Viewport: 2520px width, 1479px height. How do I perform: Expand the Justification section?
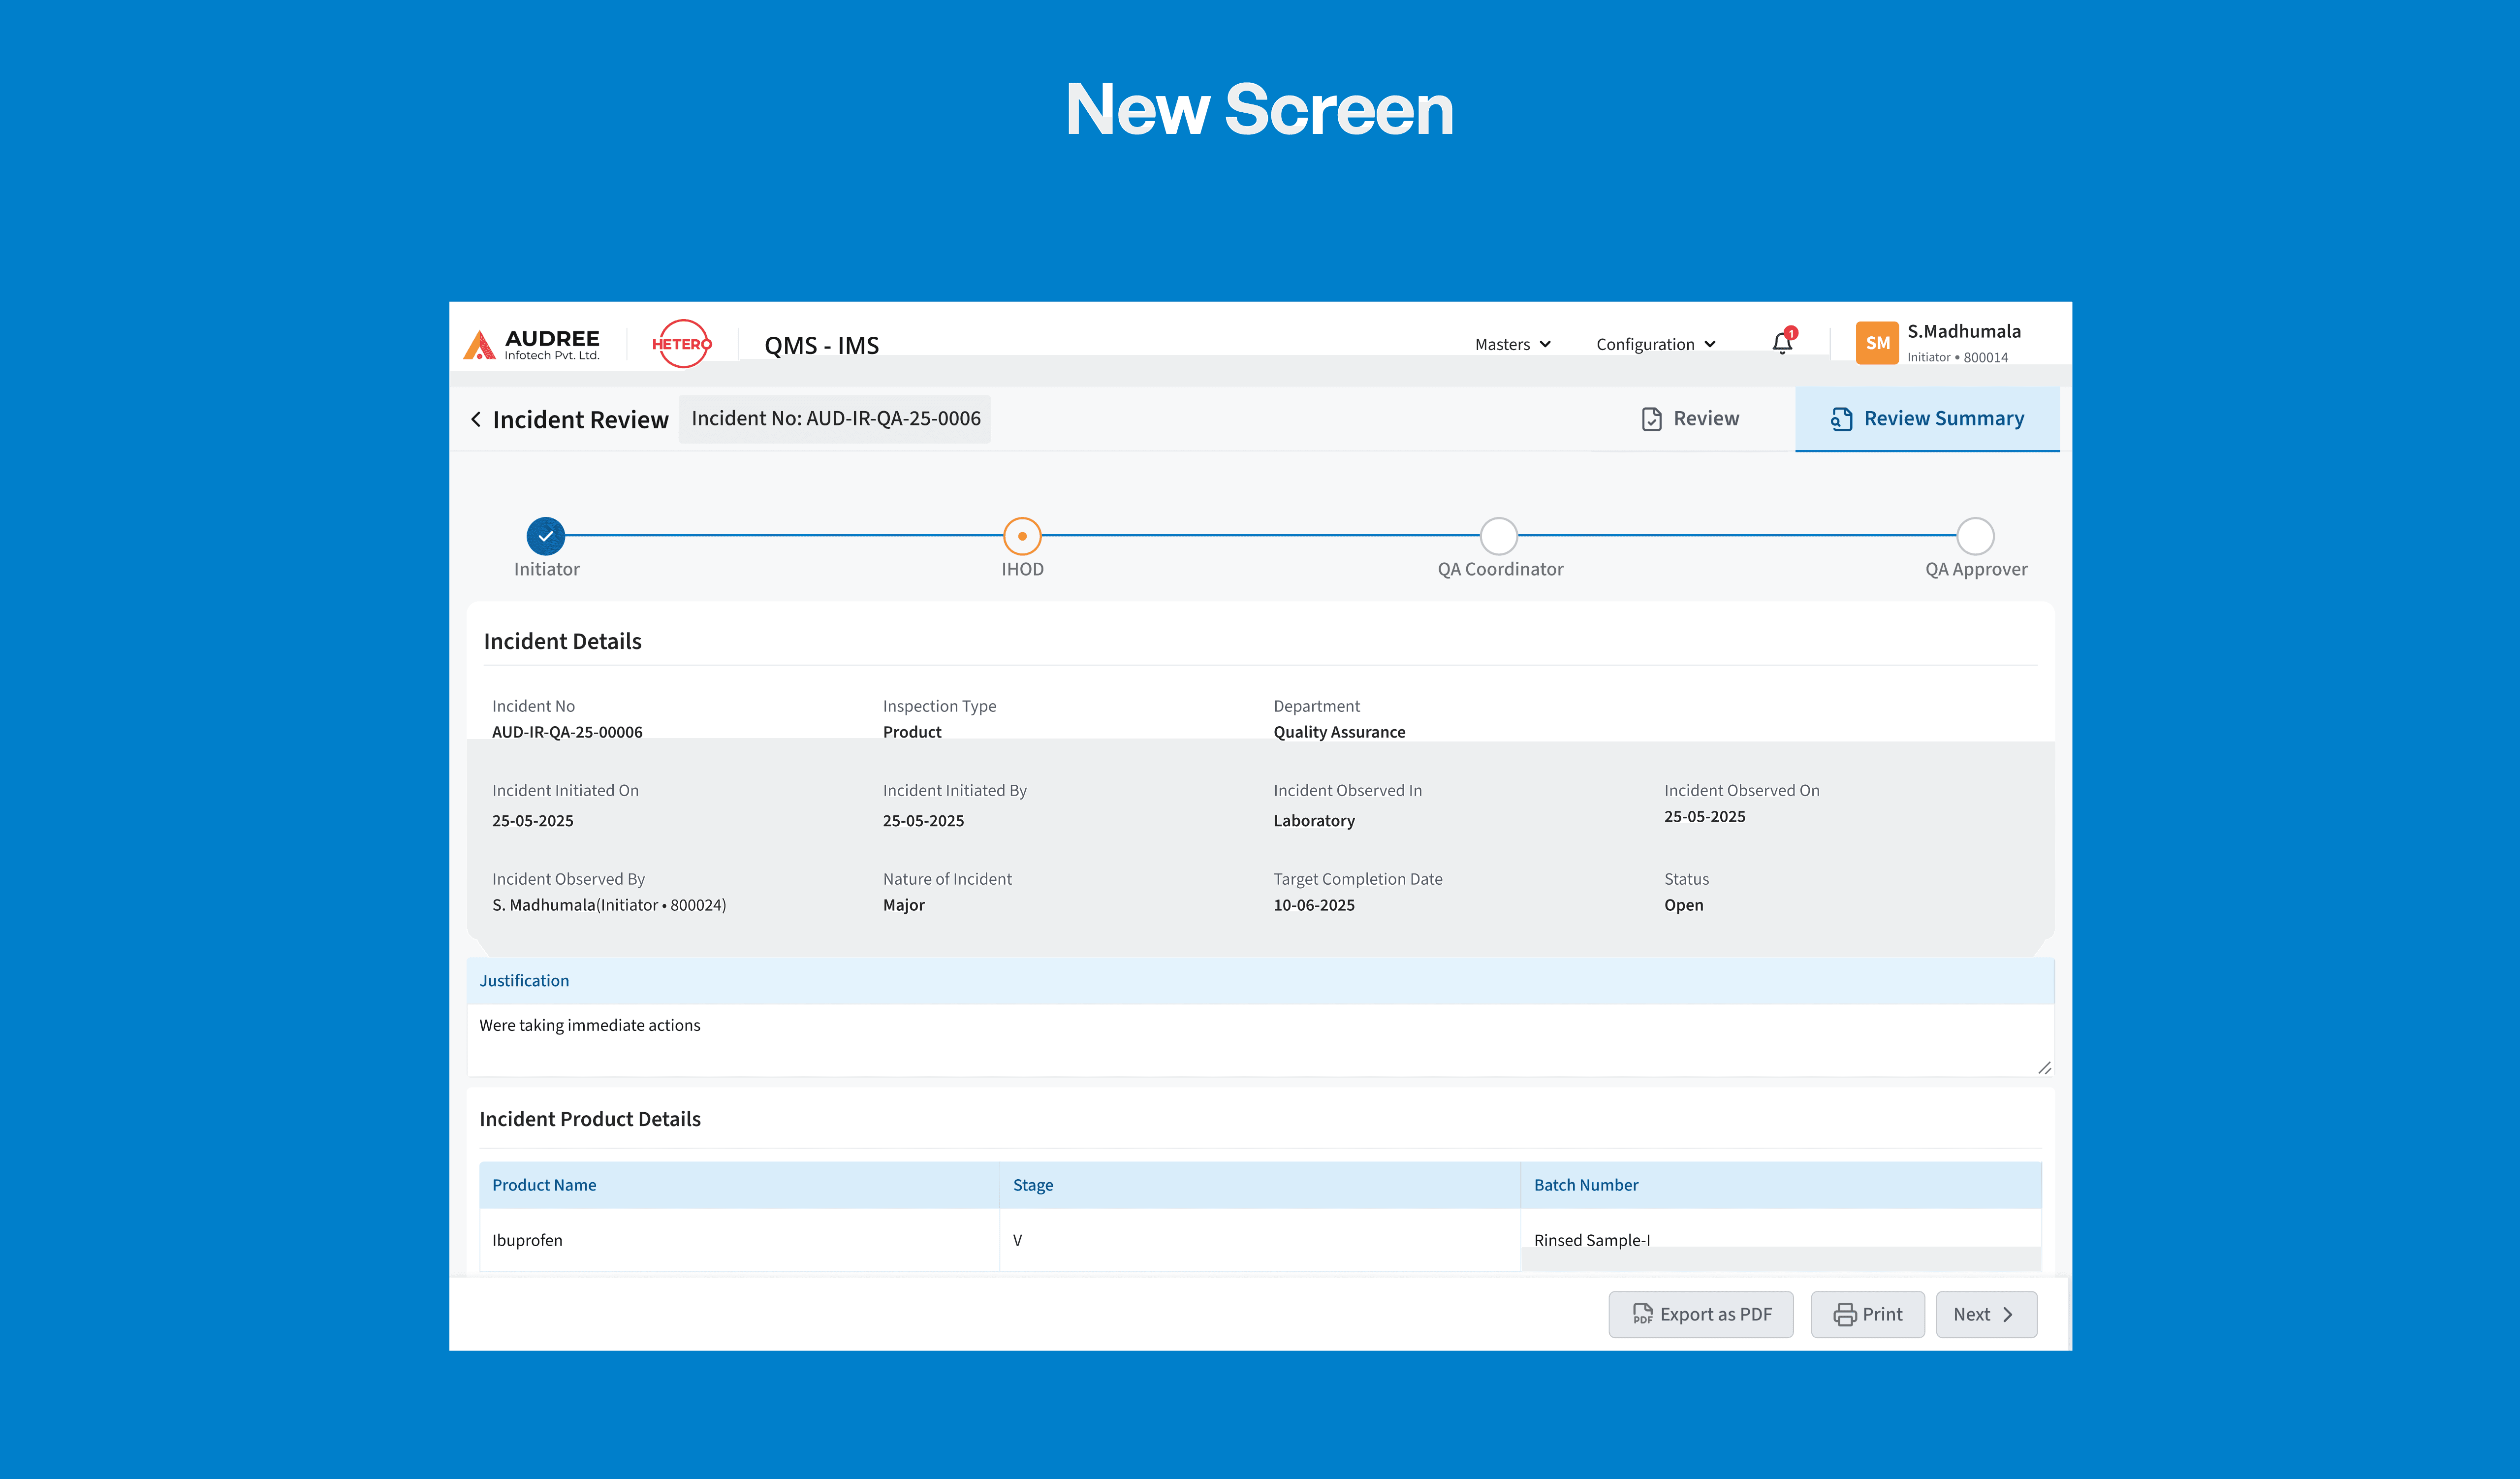click(x=524, y=980)
